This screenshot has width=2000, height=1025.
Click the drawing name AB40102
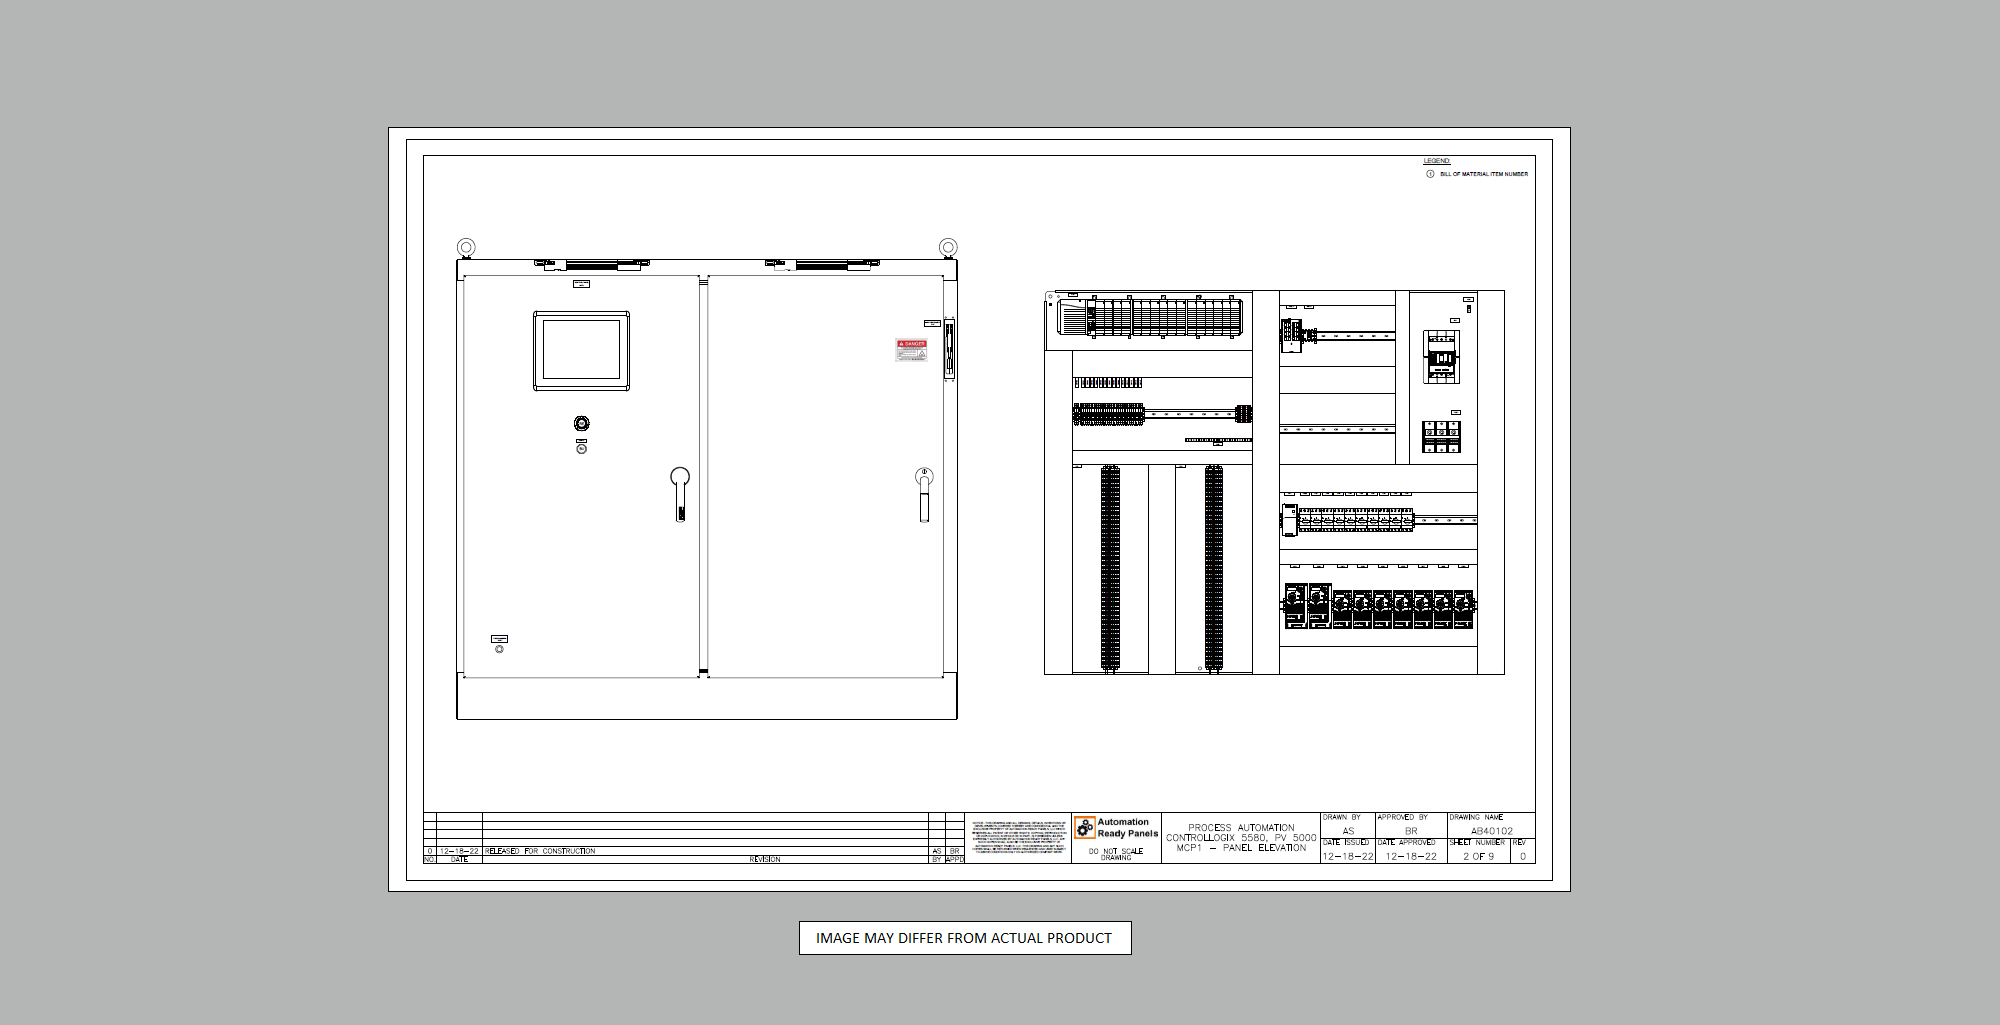click(x=1491, y=831)
